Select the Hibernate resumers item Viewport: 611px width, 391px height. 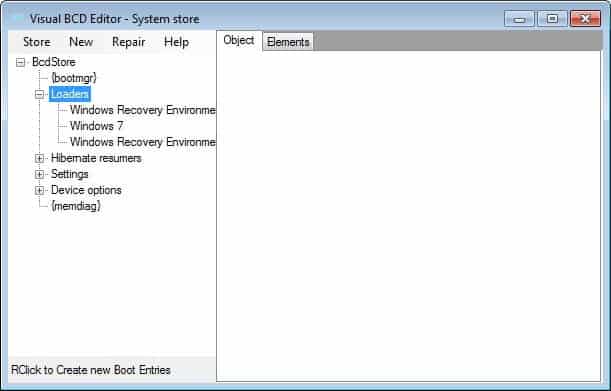pyautogui.click(x=96, y=158)
